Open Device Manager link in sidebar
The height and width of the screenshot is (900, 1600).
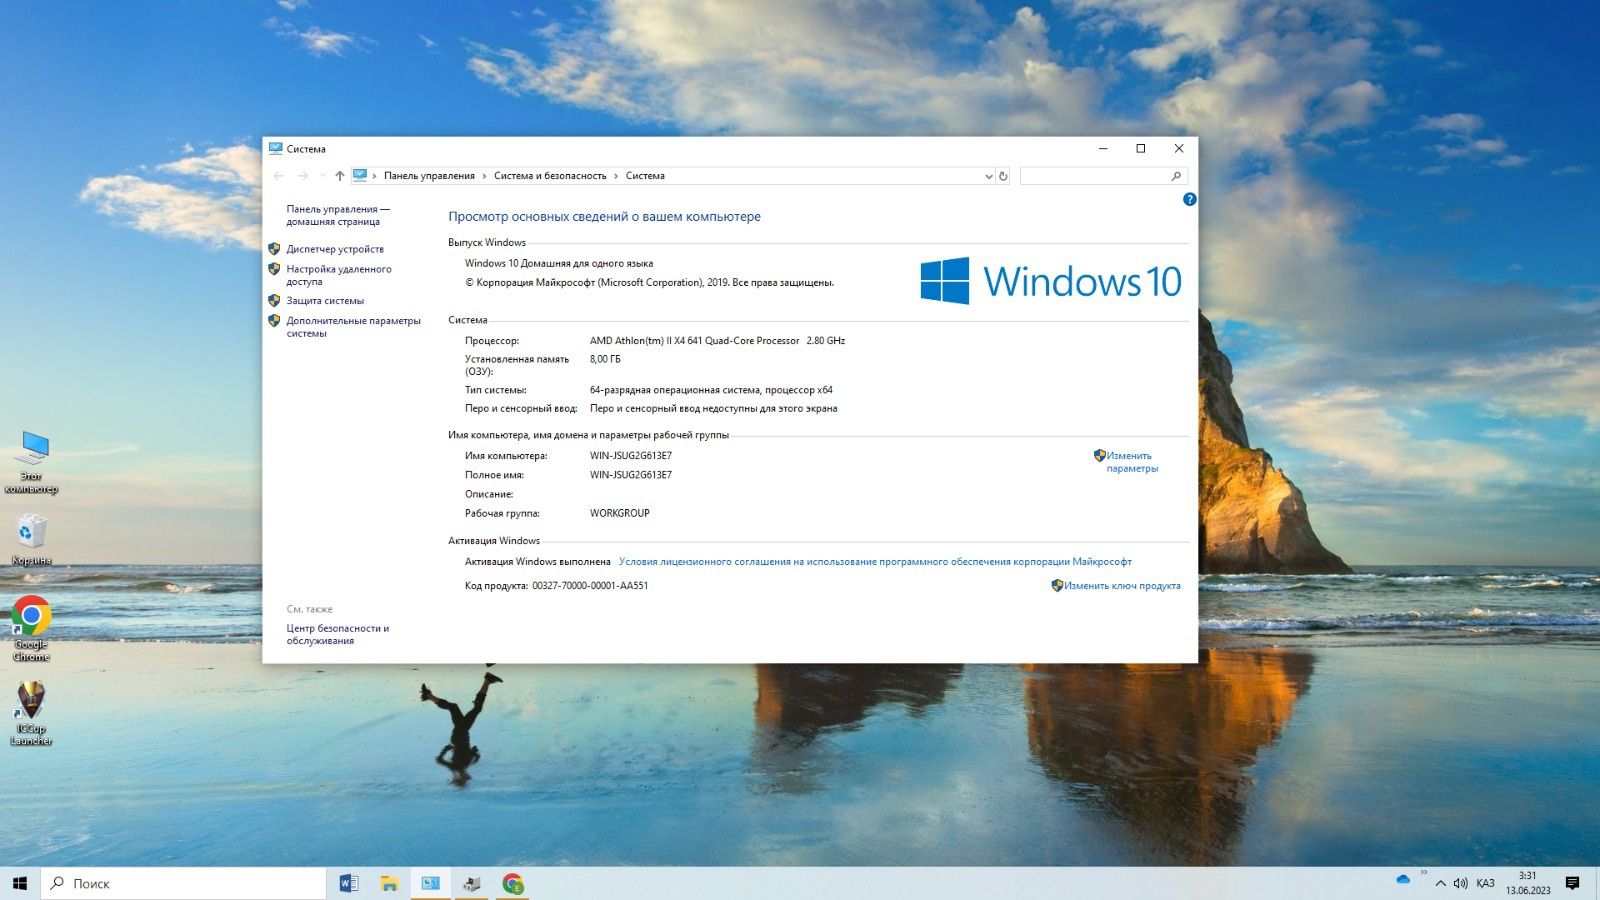pyautogui.click(x=335, y=249)
